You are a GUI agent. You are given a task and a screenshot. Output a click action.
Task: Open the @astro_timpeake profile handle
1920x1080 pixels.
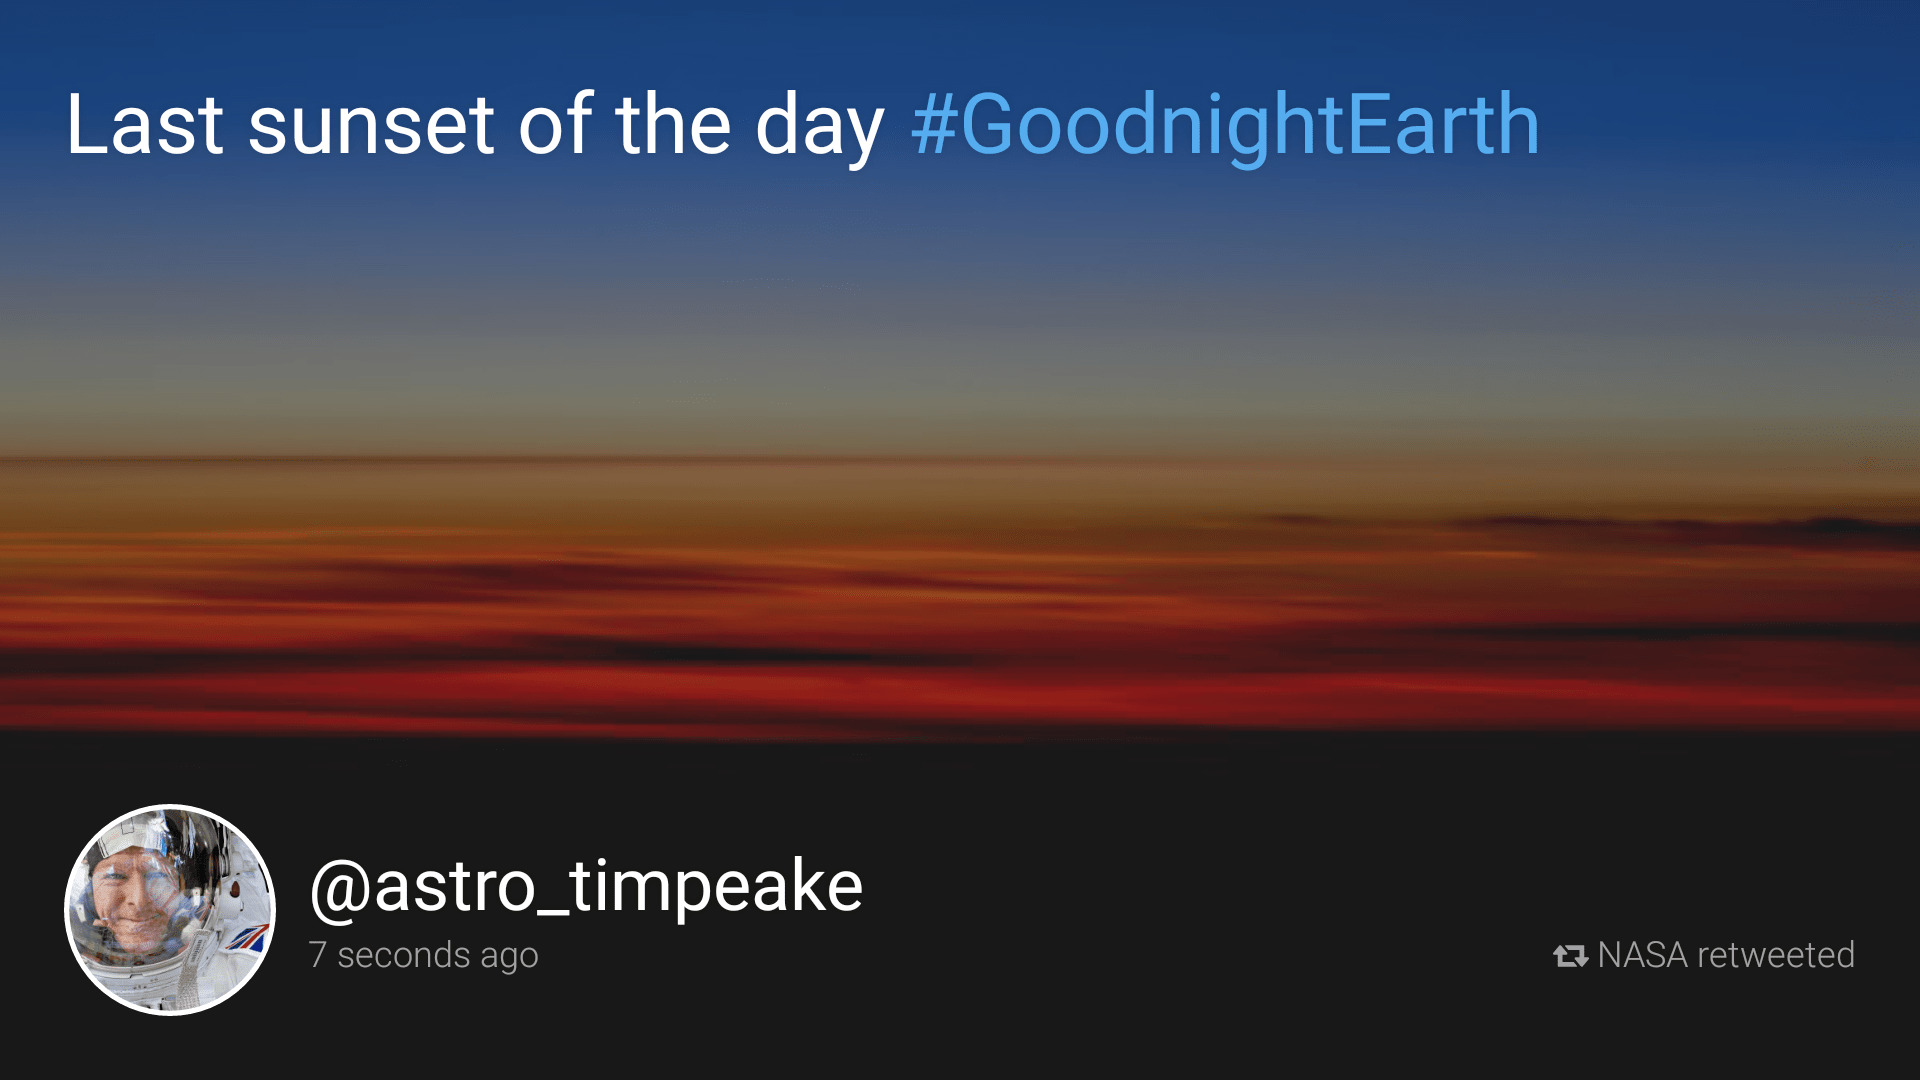coord(586,886)
